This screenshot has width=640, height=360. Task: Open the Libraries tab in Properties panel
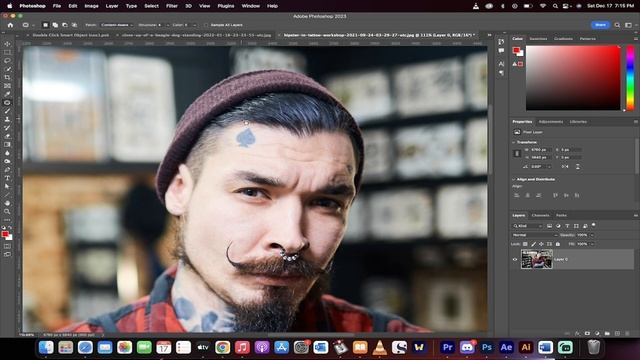click(578, 122)
